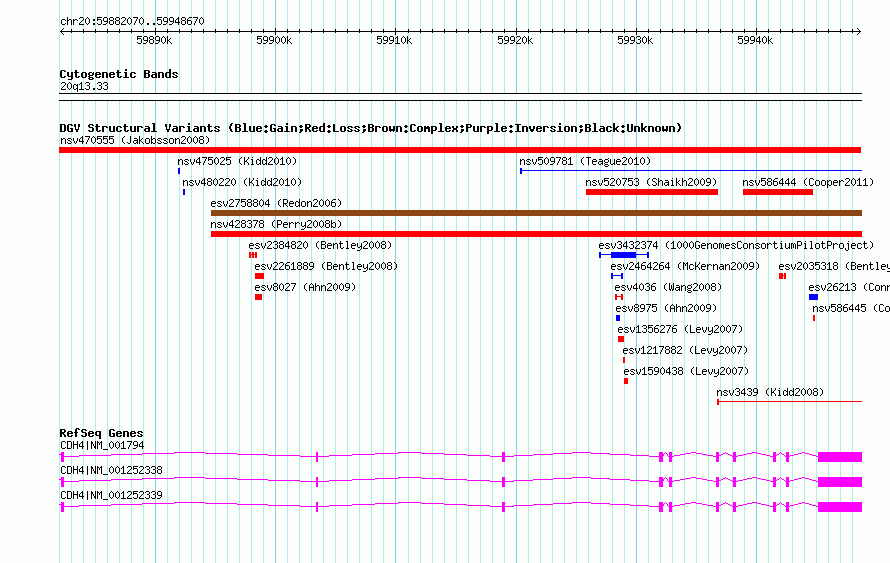
Task: Select the red esv2261889 variant glyph
Action: (x=259, y=276)
